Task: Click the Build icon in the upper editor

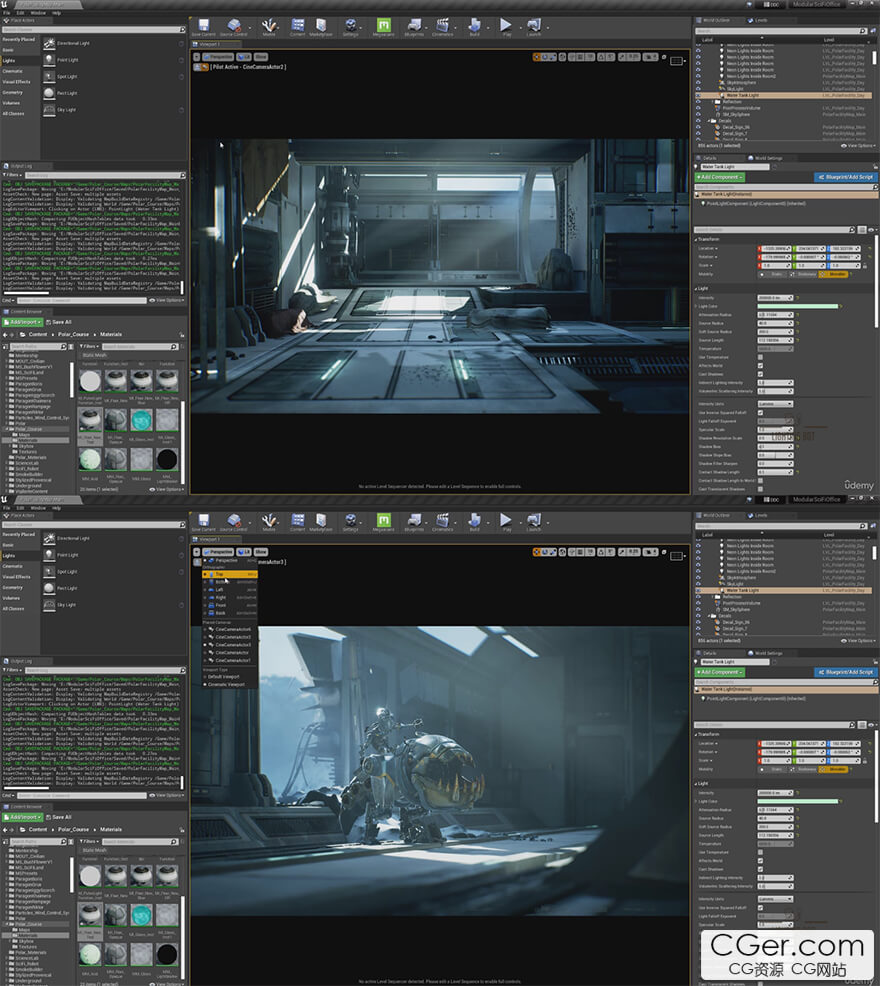Action: click(474, 26)
